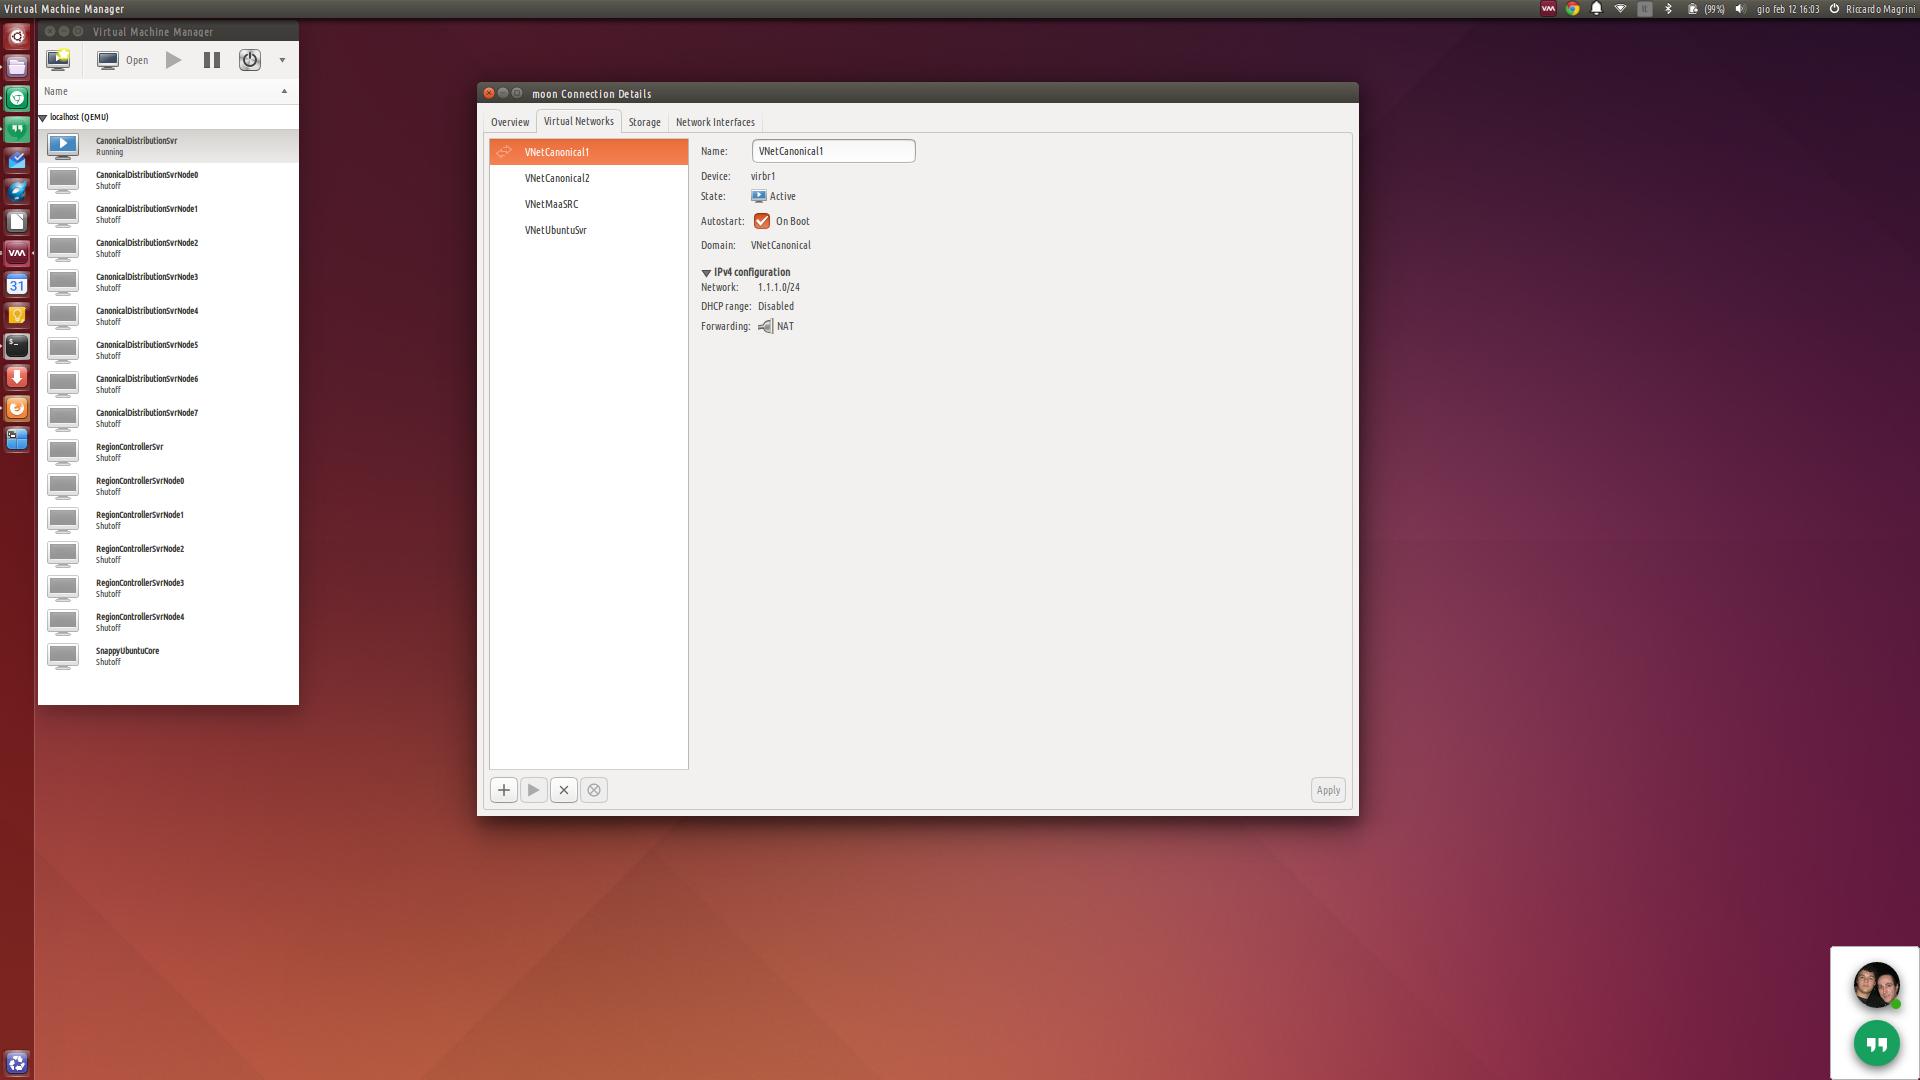Open notification bell in top panel

tap(1596, 9)
